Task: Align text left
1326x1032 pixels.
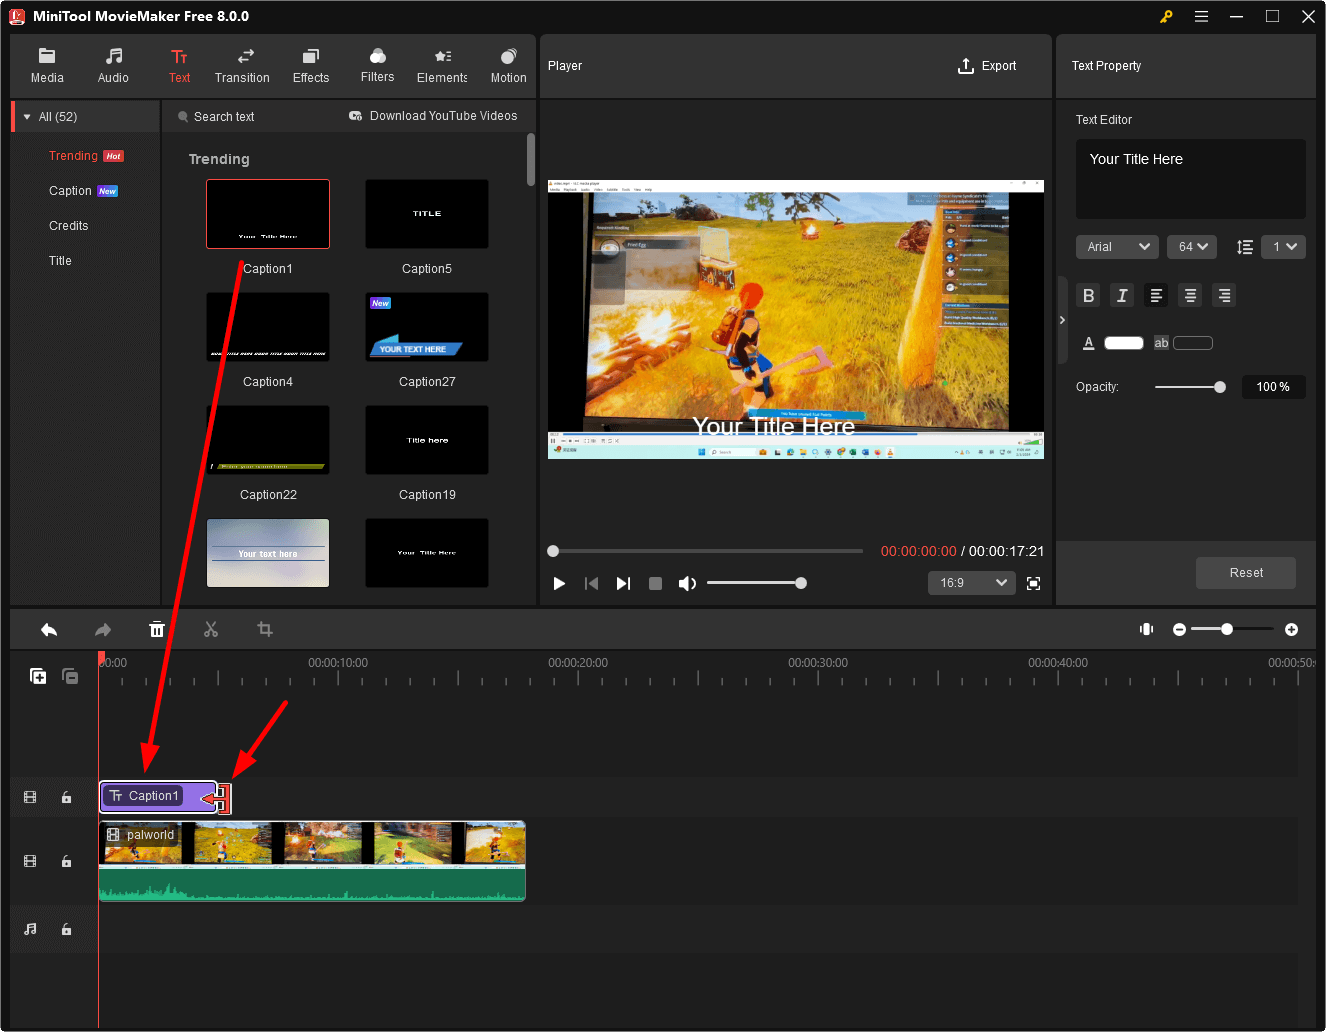Action: click(1156, 295)
